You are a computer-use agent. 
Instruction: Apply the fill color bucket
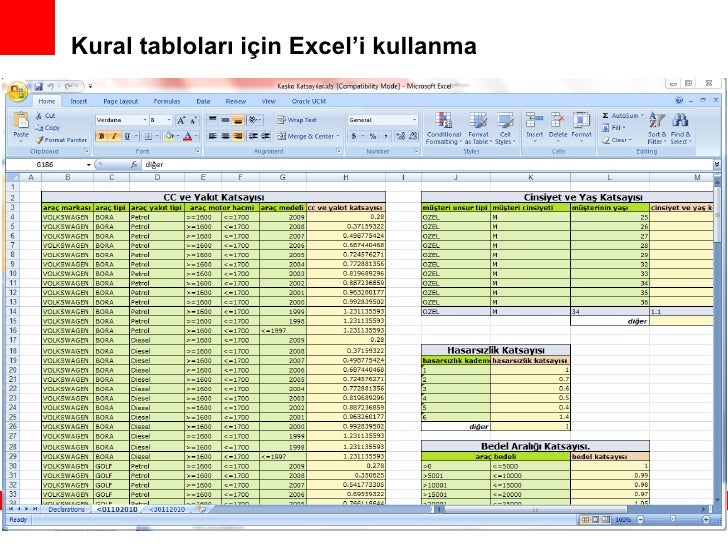[169, 136]
